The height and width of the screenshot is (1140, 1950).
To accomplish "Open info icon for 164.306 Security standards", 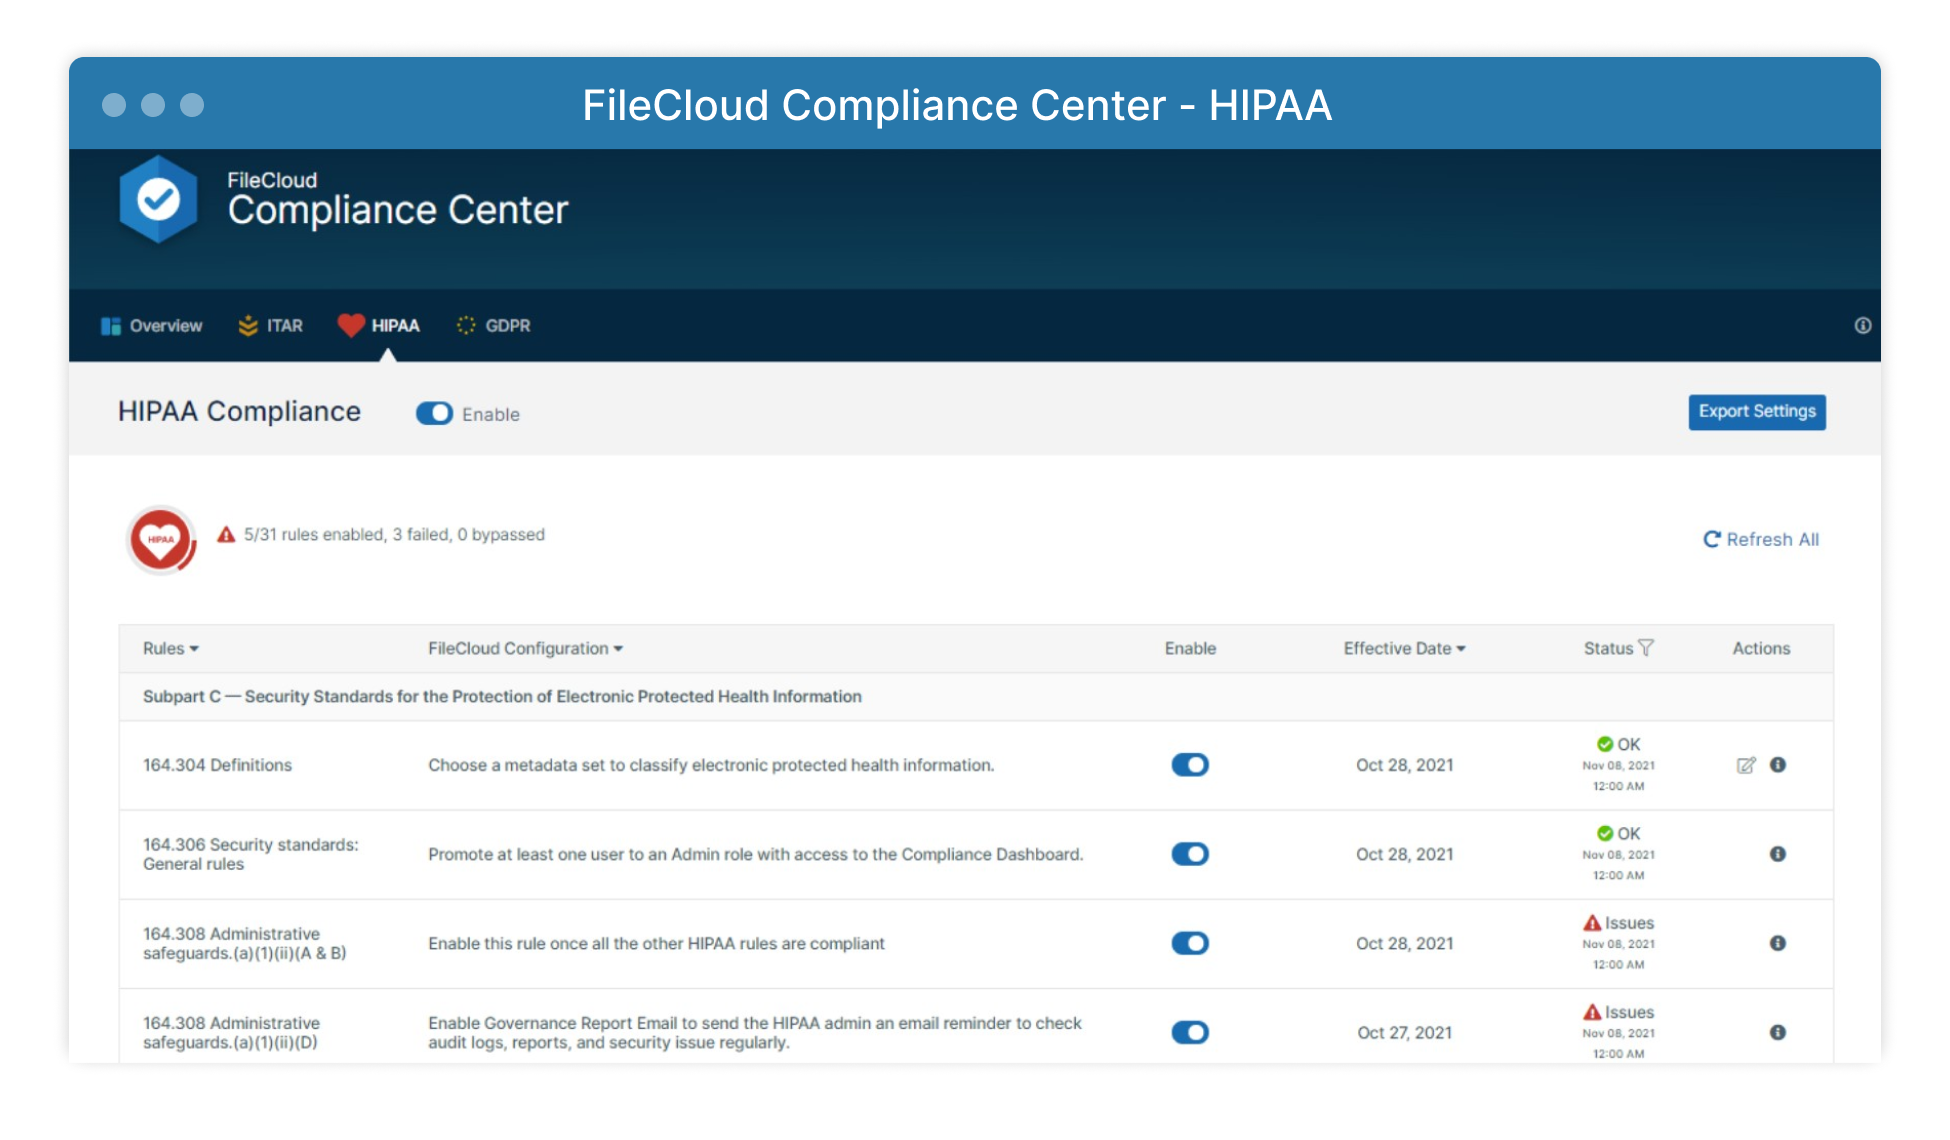I will [x=1777, y=854].
